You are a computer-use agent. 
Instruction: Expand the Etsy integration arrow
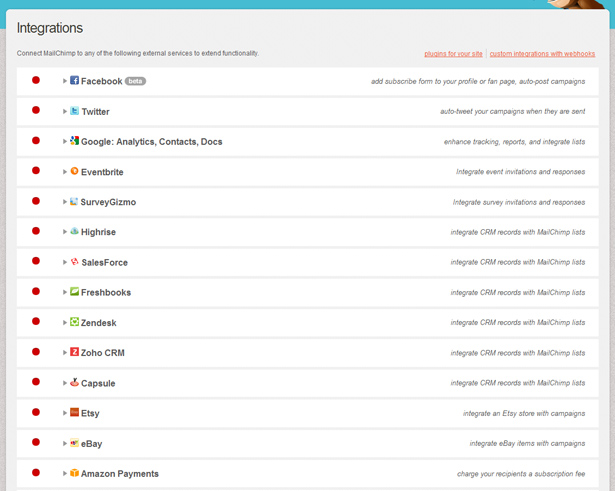[65, 413]
